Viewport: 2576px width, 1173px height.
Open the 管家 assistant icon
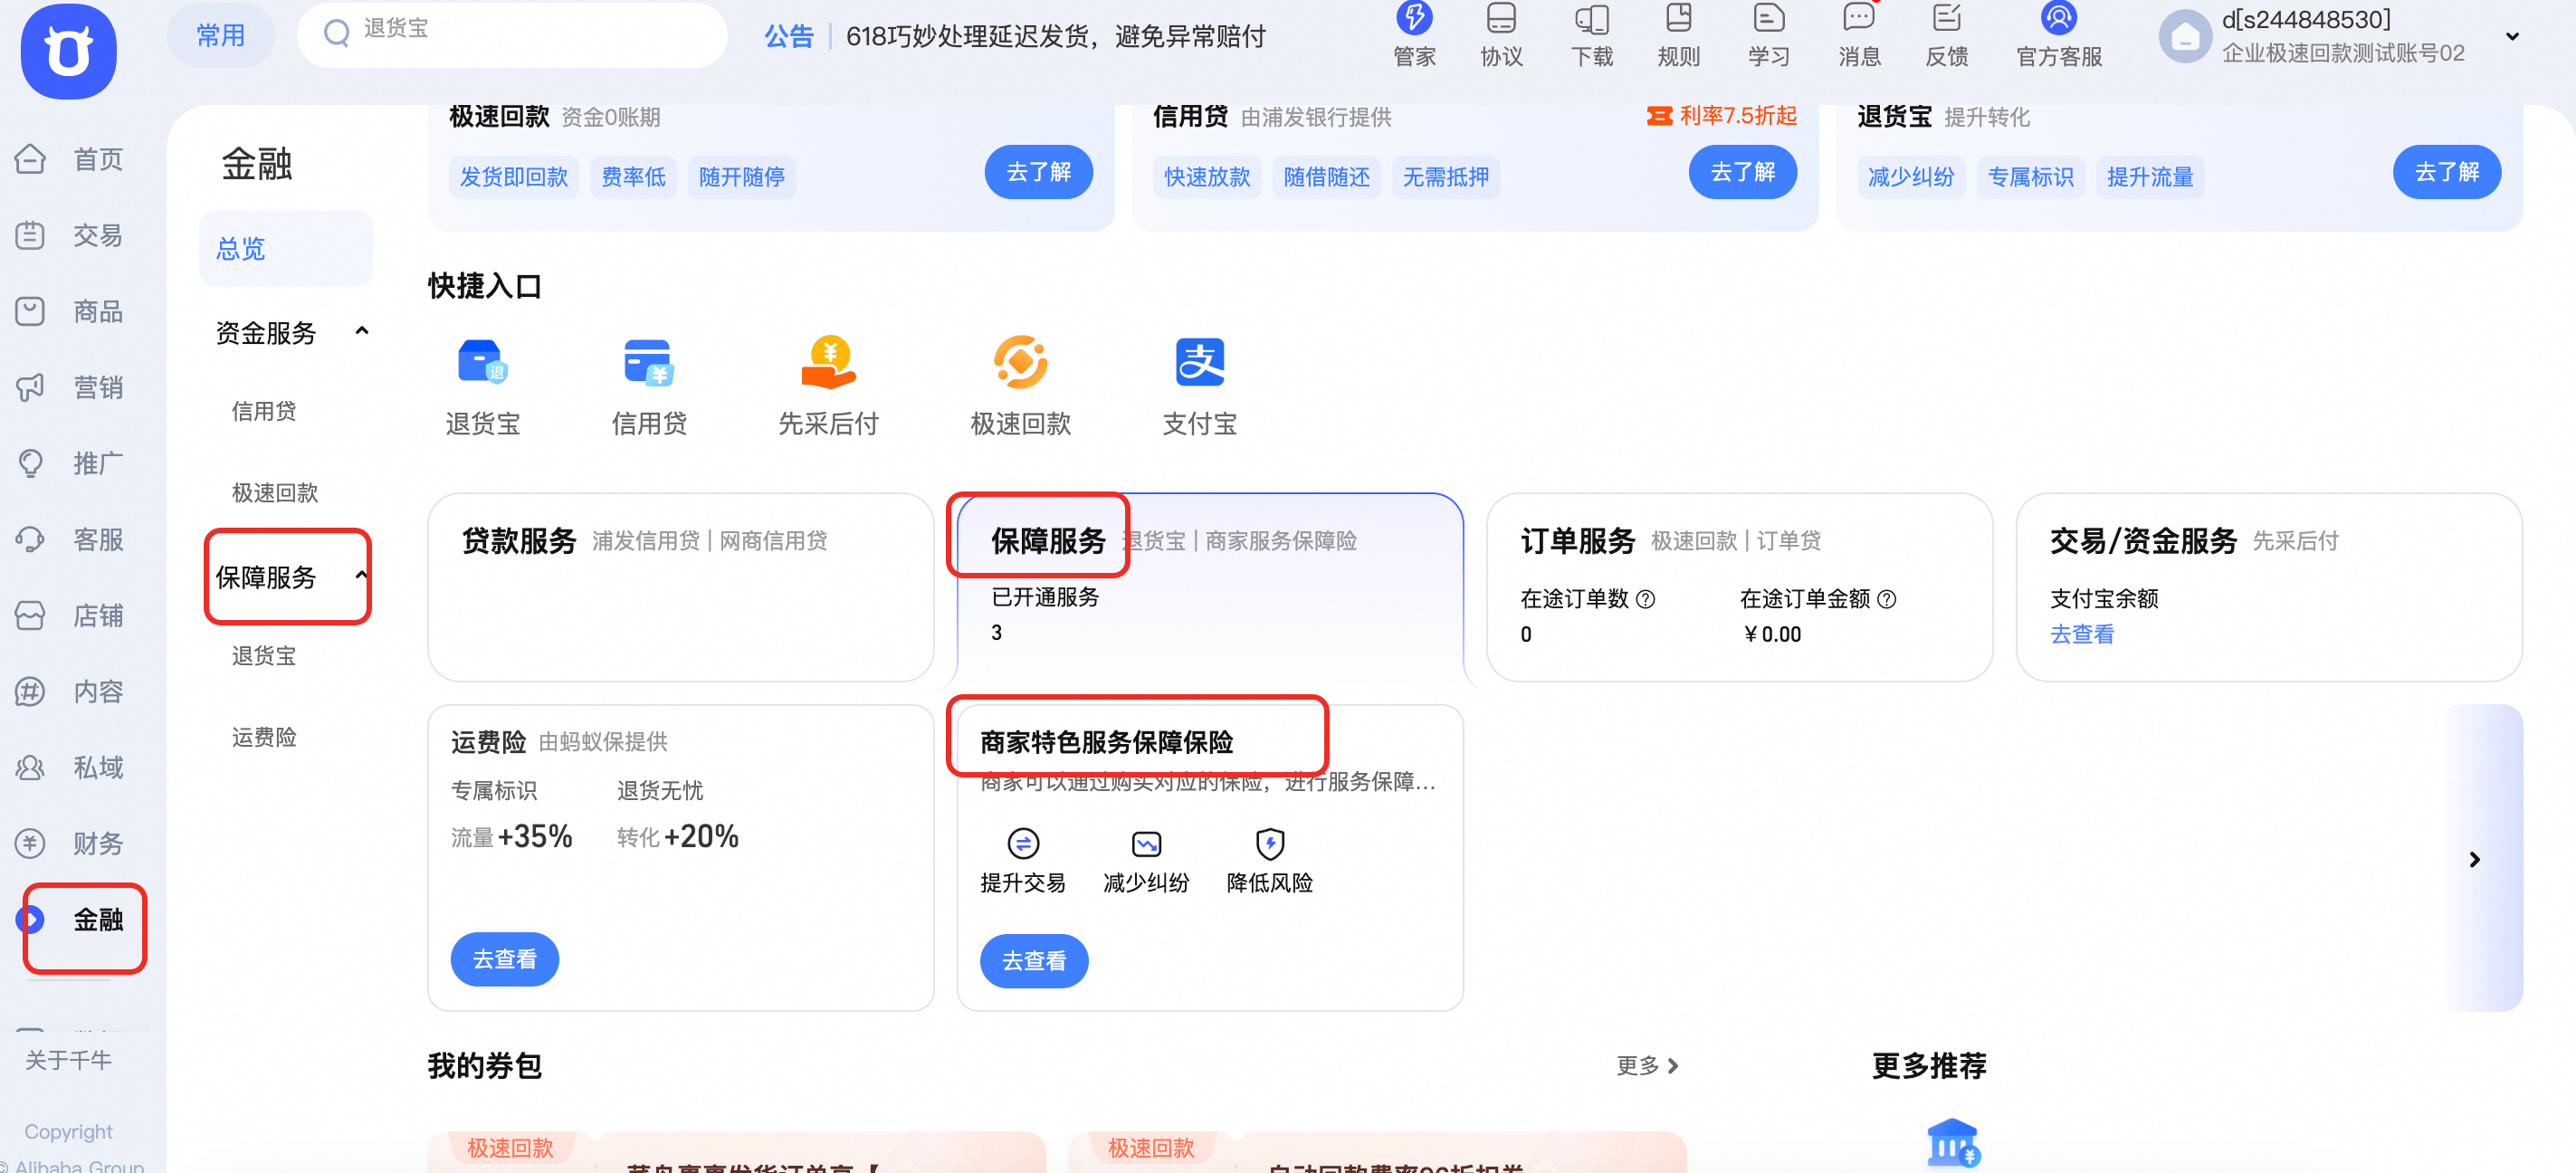coord(1413,35)
